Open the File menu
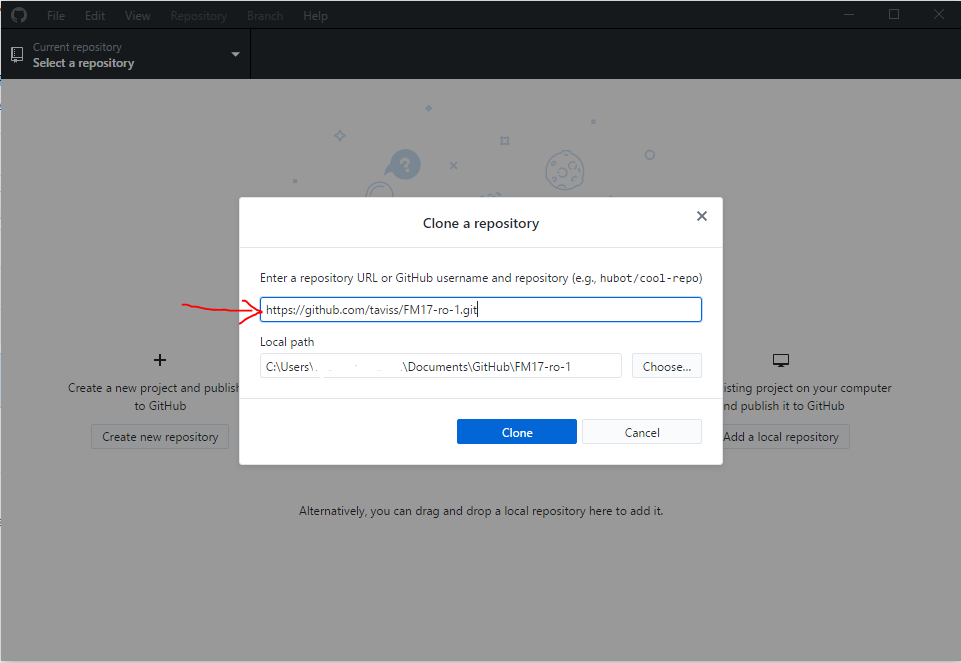Viewport: 961px width, 663px height. 56,16
